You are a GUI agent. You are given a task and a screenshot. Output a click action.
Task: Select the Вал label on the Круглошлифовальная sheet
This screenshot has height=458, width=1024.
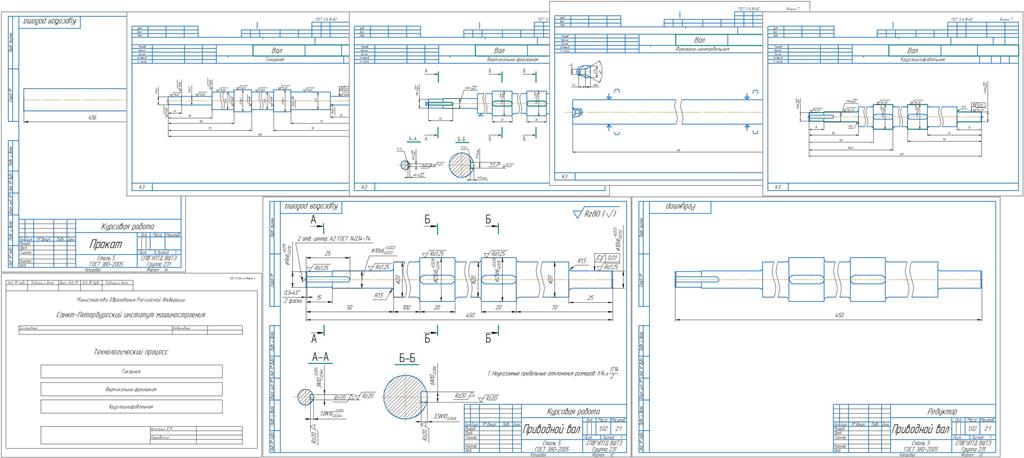click(911, 50)
